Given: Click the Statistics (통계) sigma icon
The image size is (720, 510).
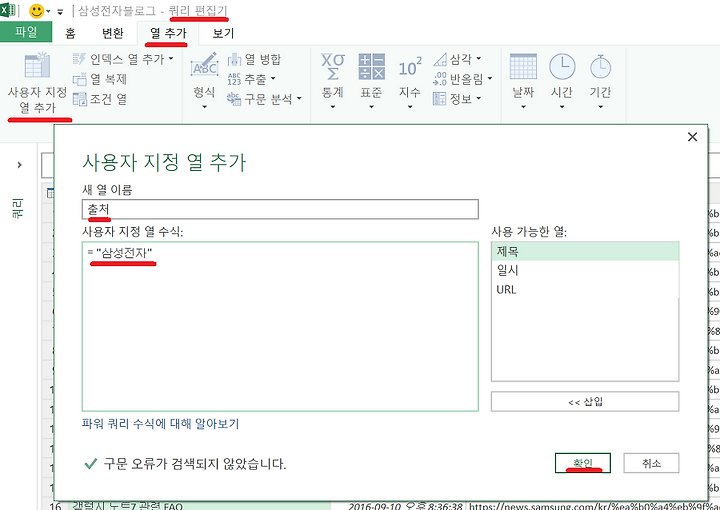Looking at the screenshot, I should pyautogui.click(x=333, y=67).
